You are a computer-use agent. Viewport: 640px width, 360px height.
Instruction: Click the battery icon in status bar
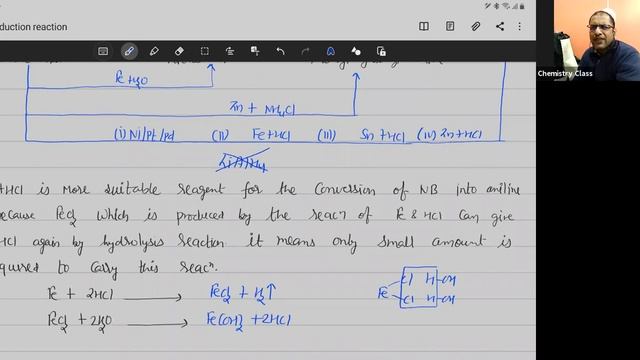click(522, 6)
